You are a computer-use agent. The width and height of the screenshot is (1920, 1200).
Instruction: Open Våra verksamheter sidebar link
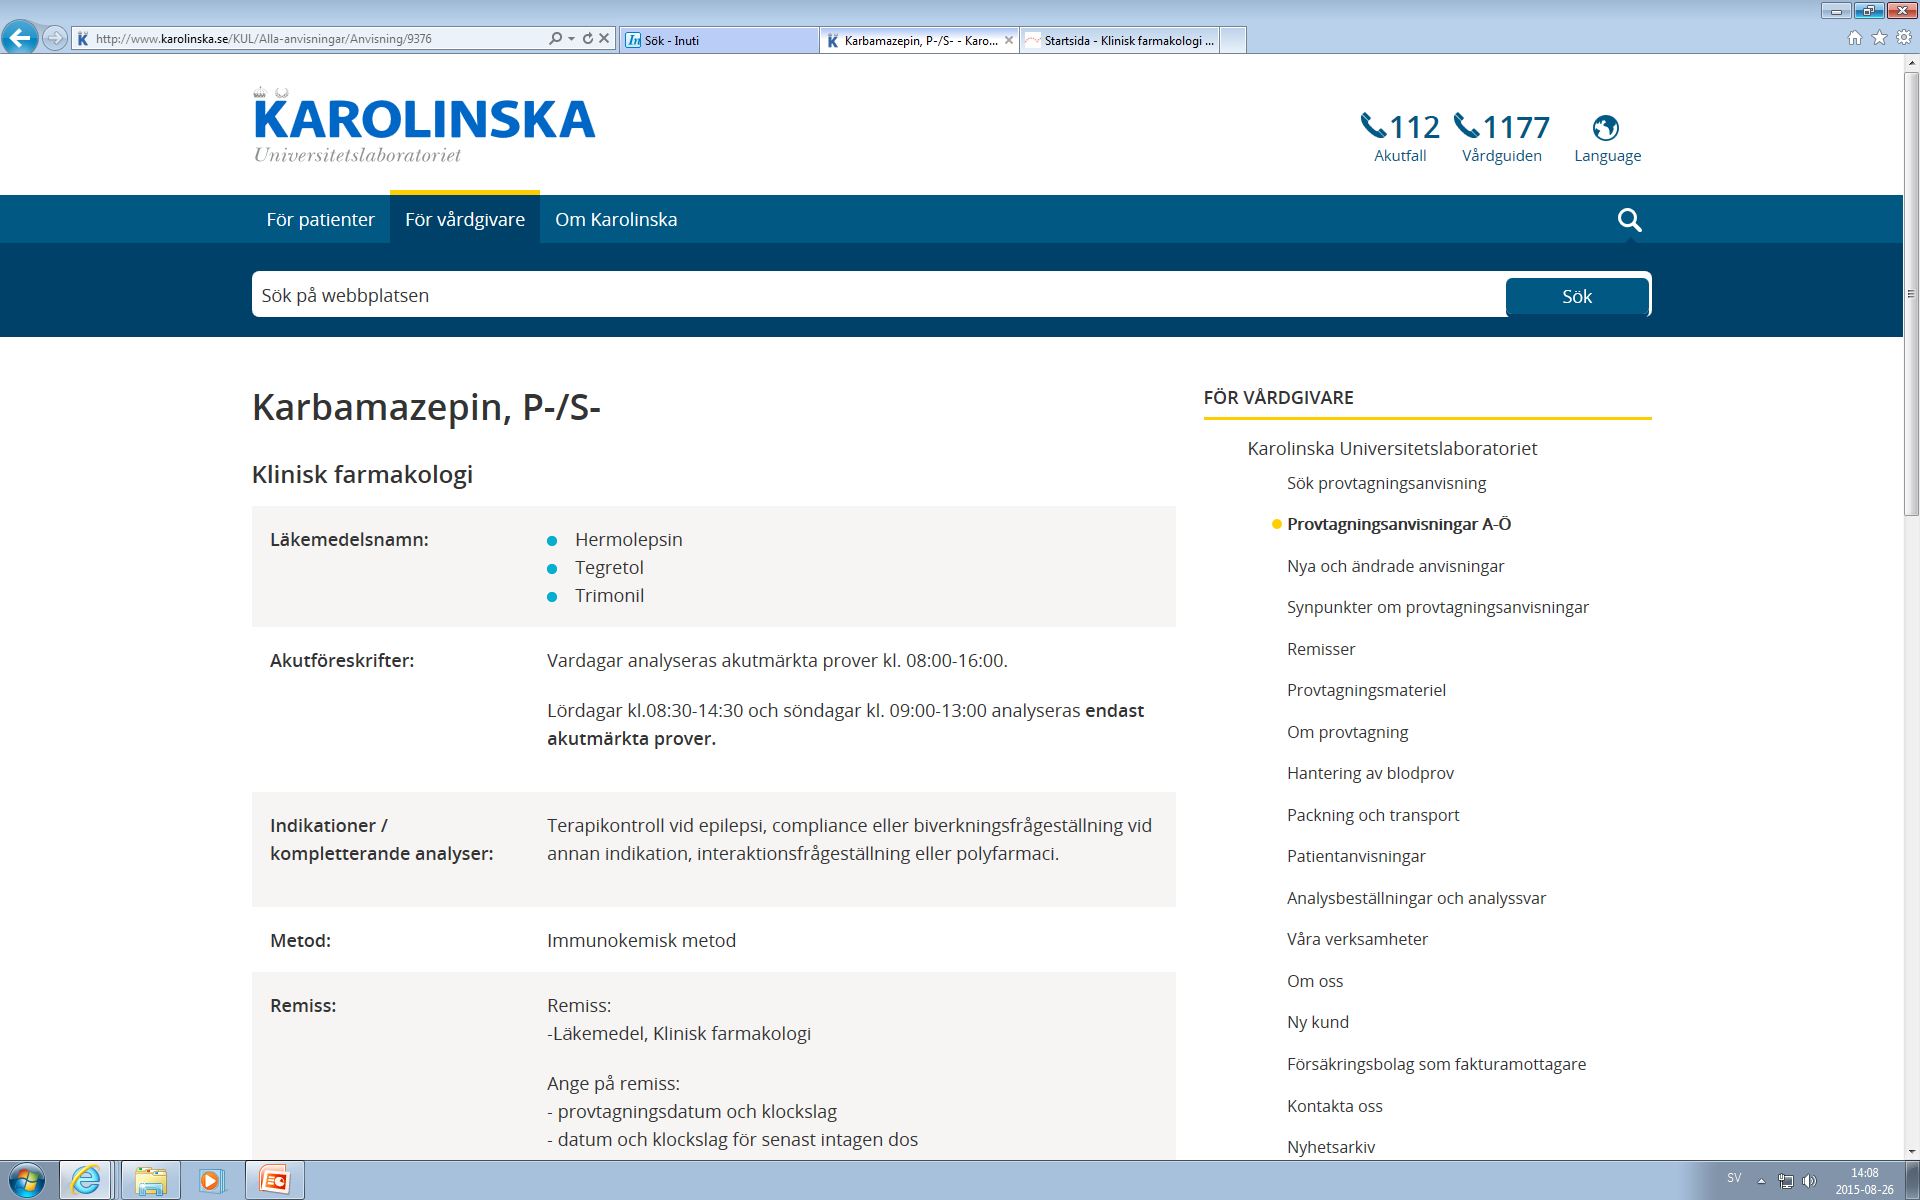1357,939
